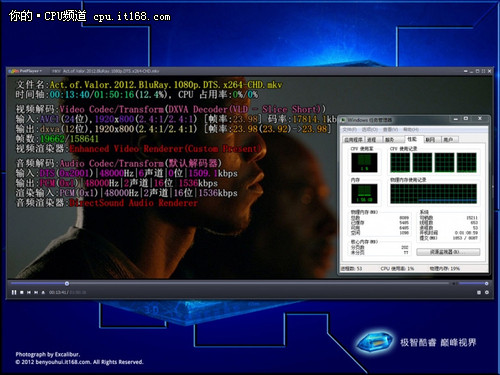Switch to the 应用程序 tab
The height and width of the screenshot is (375, 500).
pyautogui.click(x=353, y=140)
